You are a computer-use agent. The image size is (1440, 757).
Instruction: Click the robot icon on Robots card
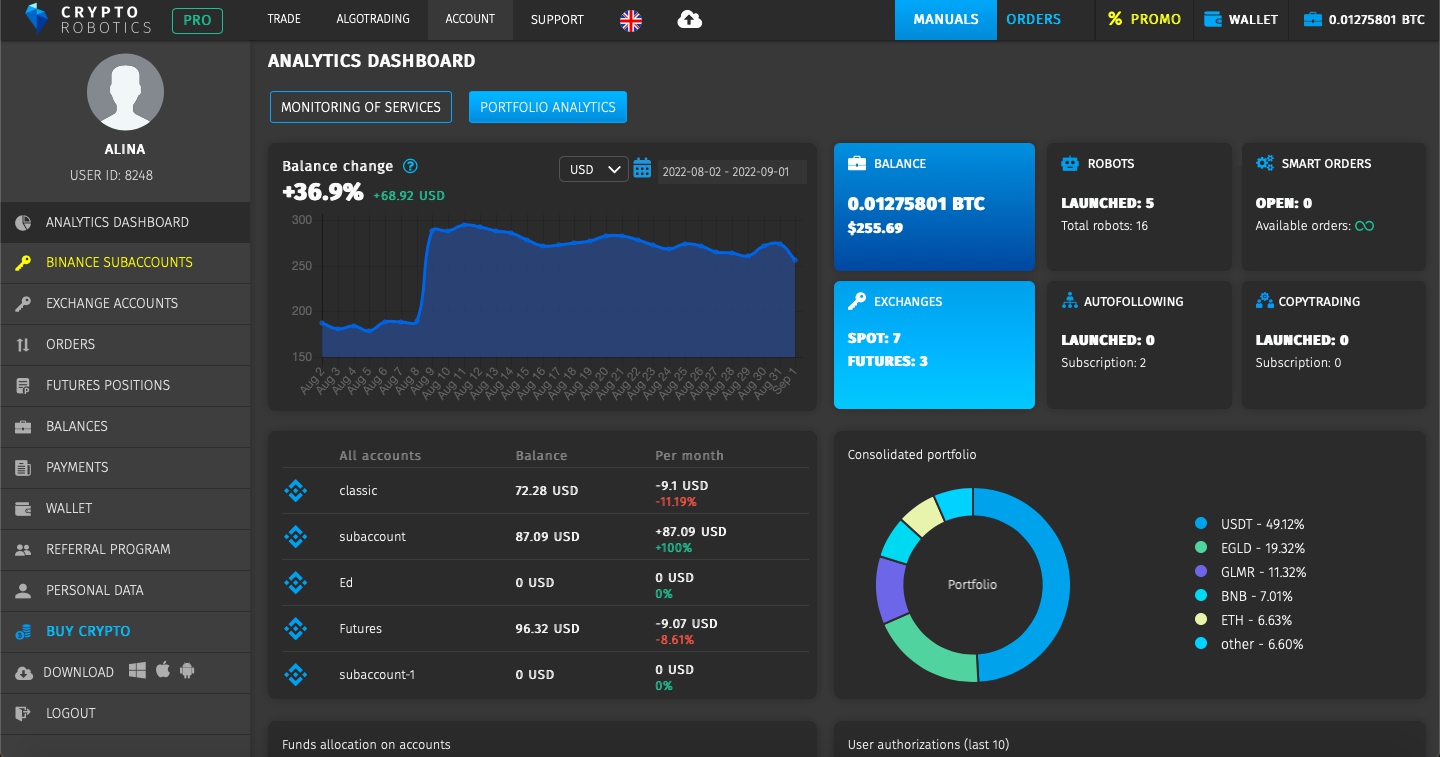(x=1070, y=163)
